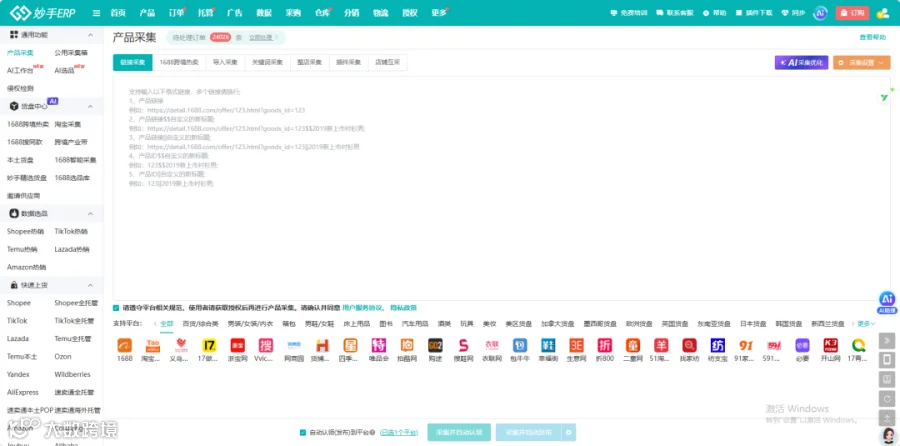Click 同步 in the header

[794, 13]
